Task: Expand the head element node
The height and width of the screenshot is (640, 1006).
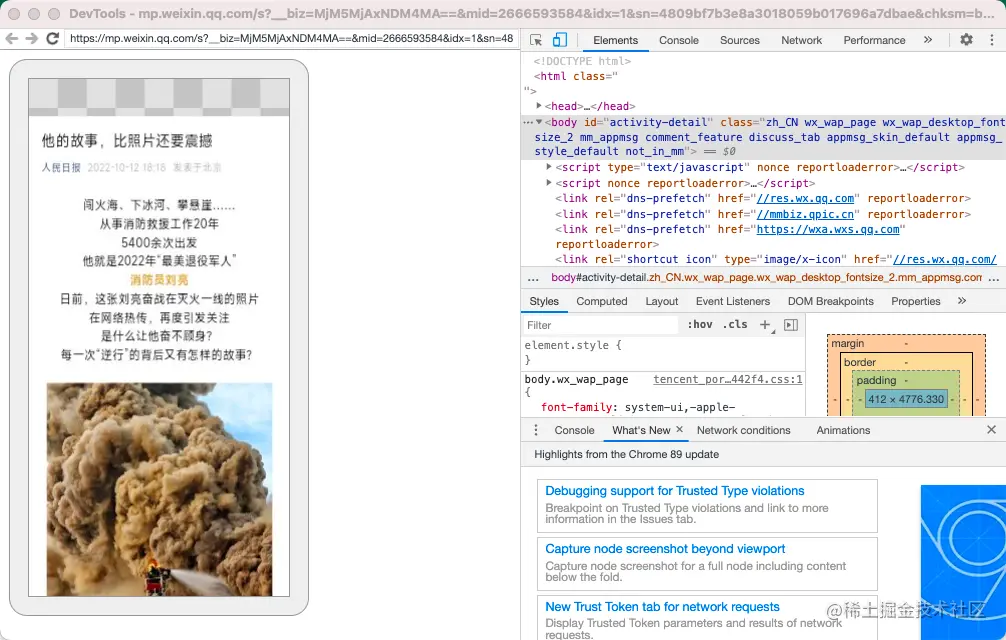Action: [x=539, y=106]
